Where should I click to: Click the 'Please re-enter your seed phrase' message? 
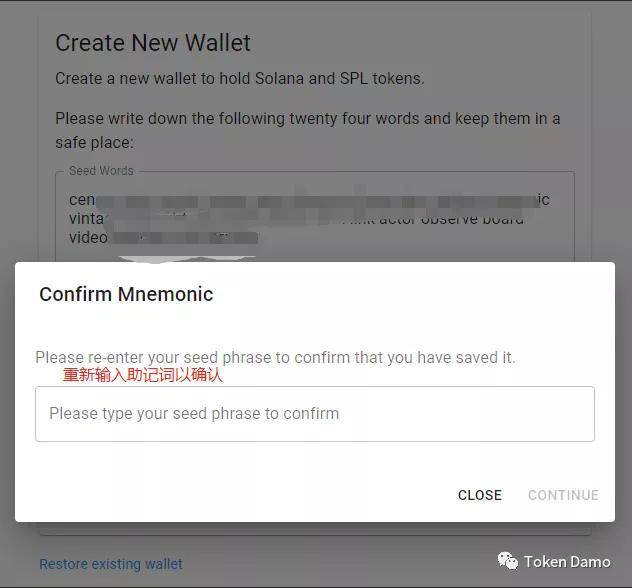(x=275, y=357)
